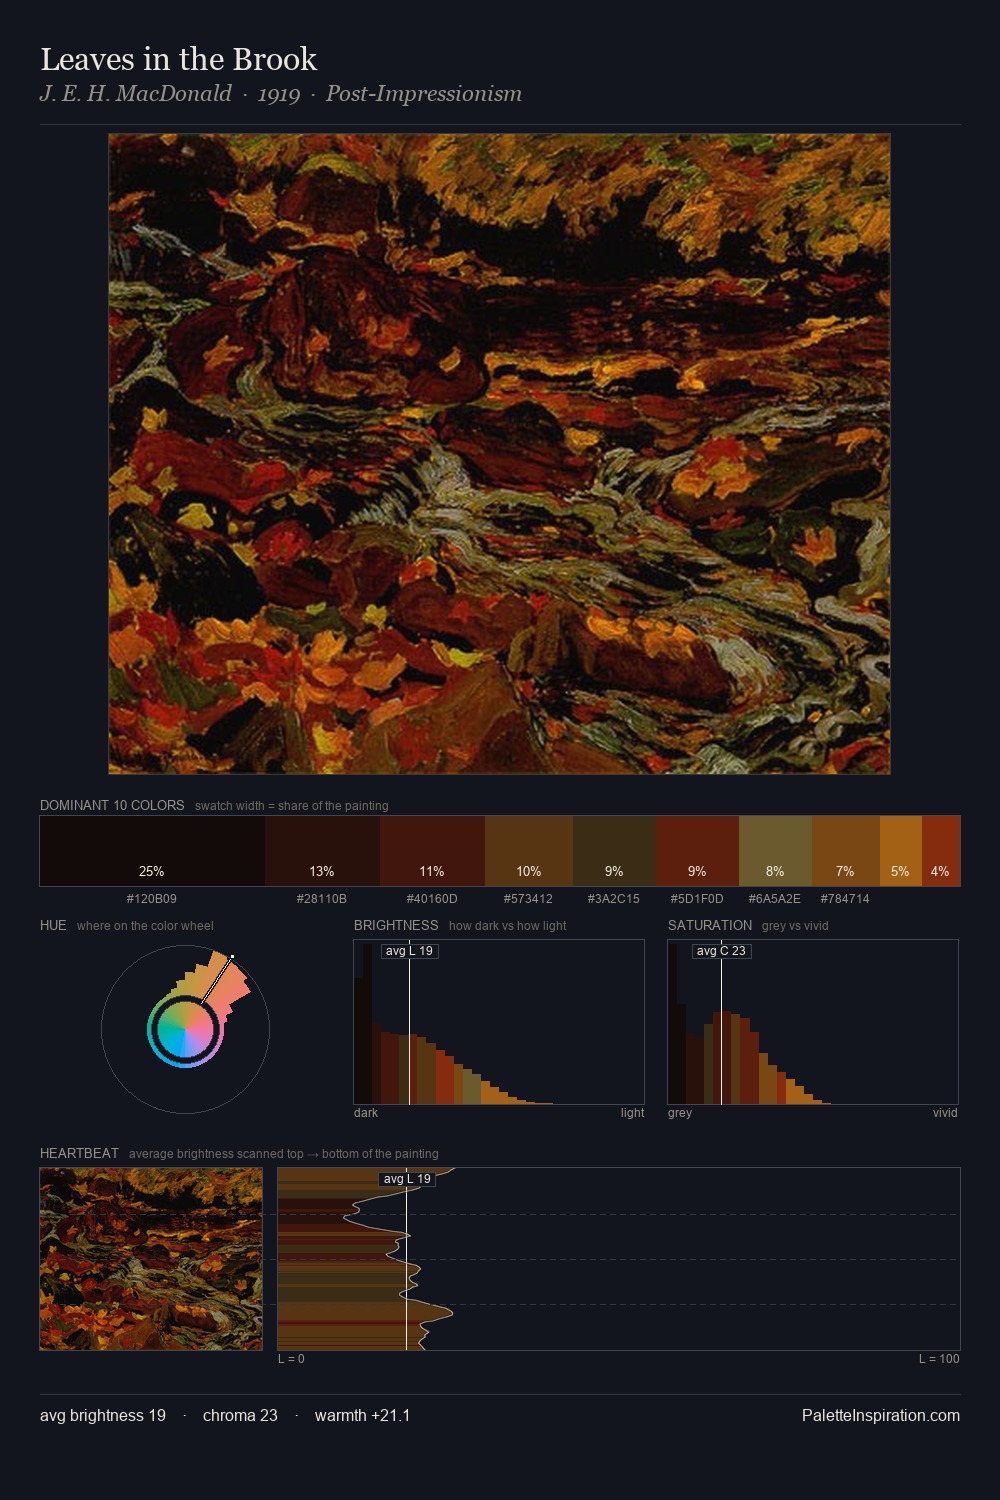This screenshot has height=1500, width=1000.
Task: Click the 'dark' axis label
Action: (x=366, y=1113)
